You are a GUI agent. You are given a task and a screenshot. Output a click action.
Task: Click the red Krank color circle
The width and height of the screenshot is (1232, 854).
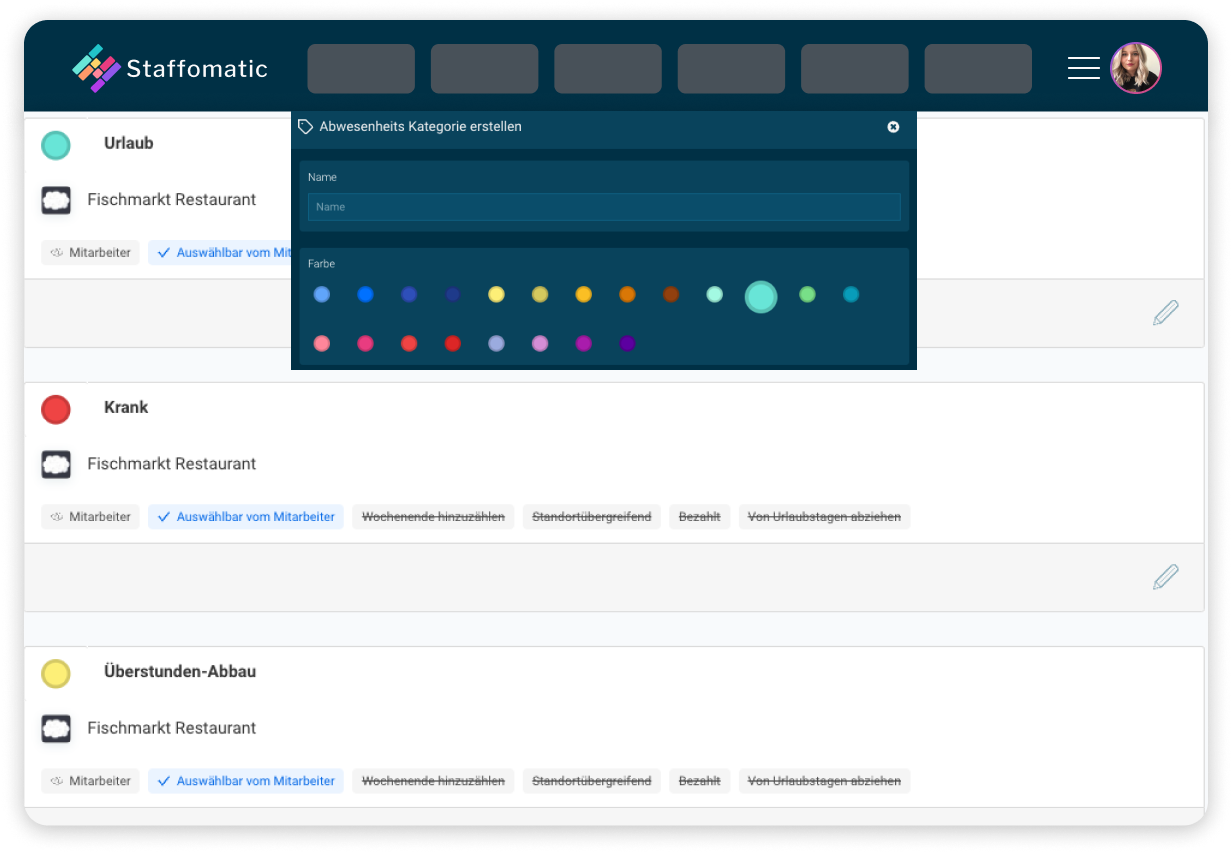coord(56,409)
